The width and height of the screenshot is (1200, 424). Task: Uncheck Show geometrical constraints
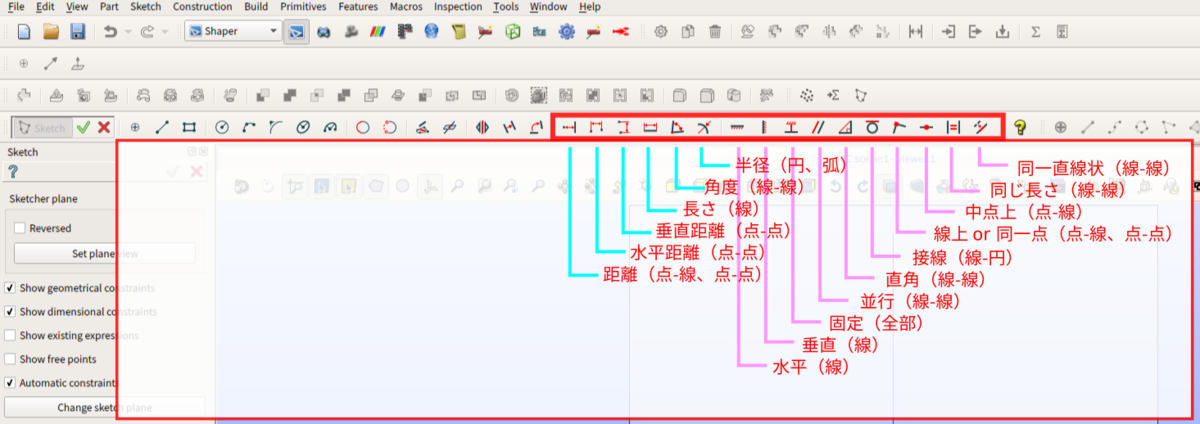[x=10, y=288]
